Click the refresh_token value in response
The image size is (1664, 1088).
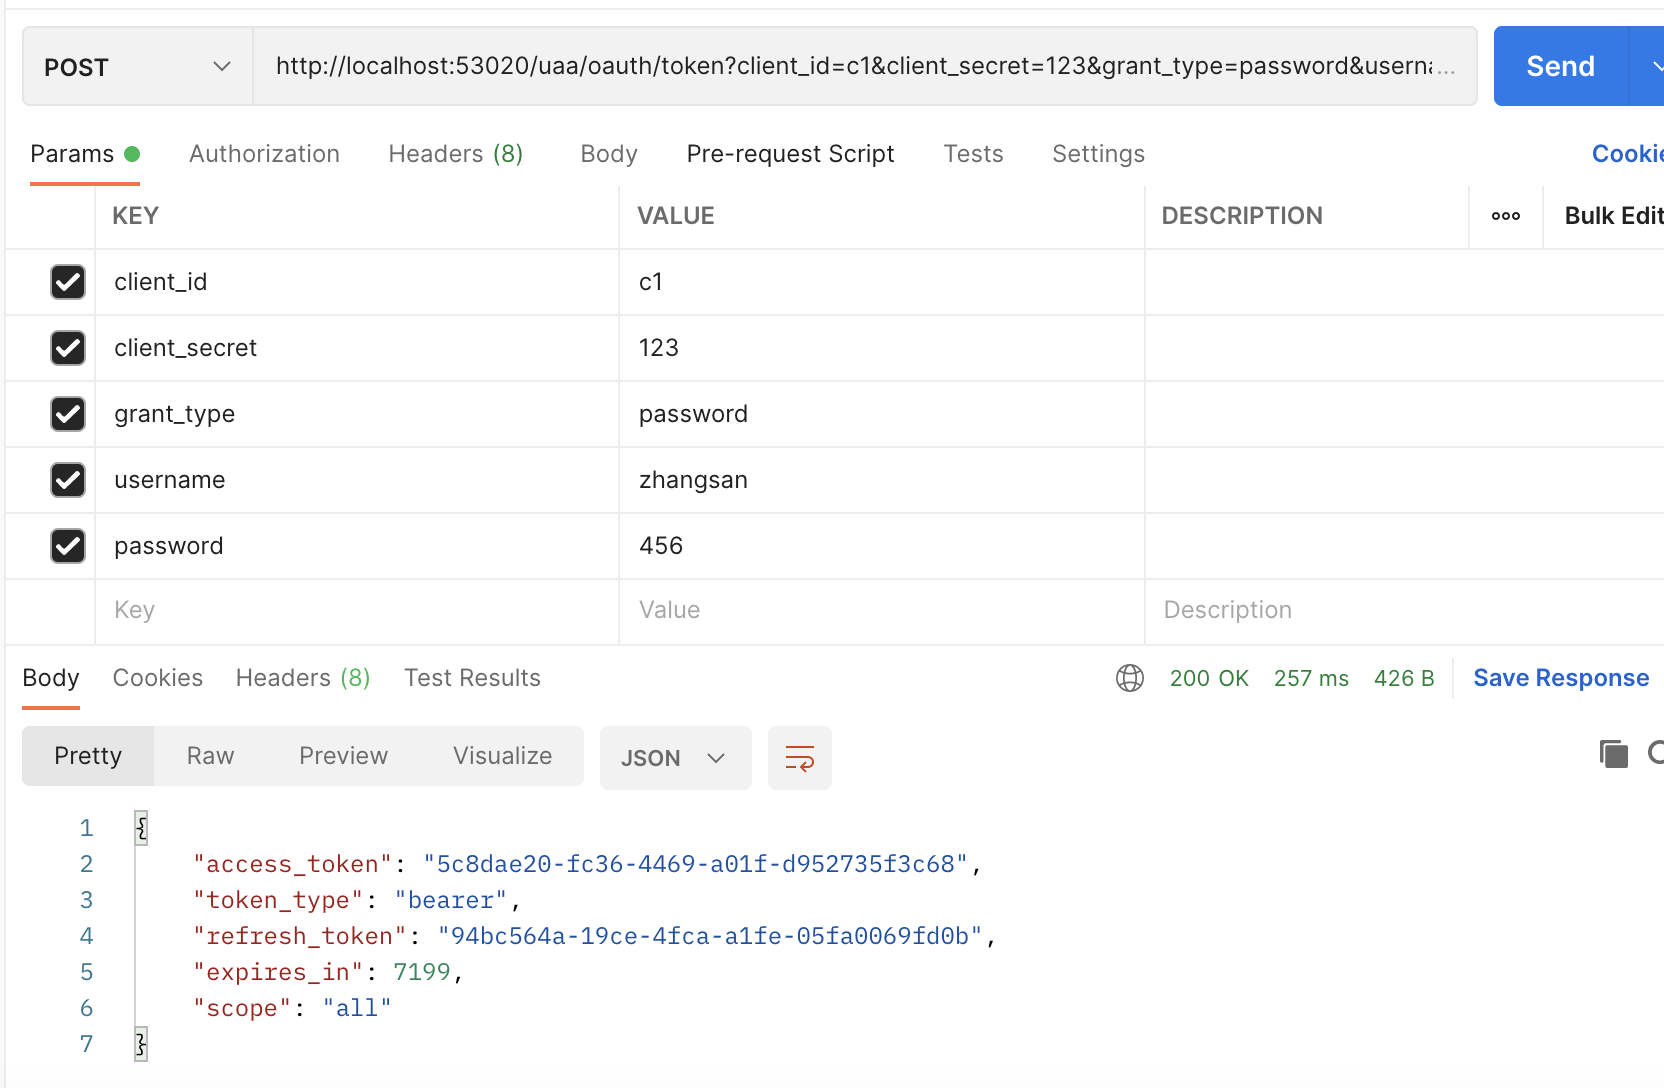click(710, 936)
